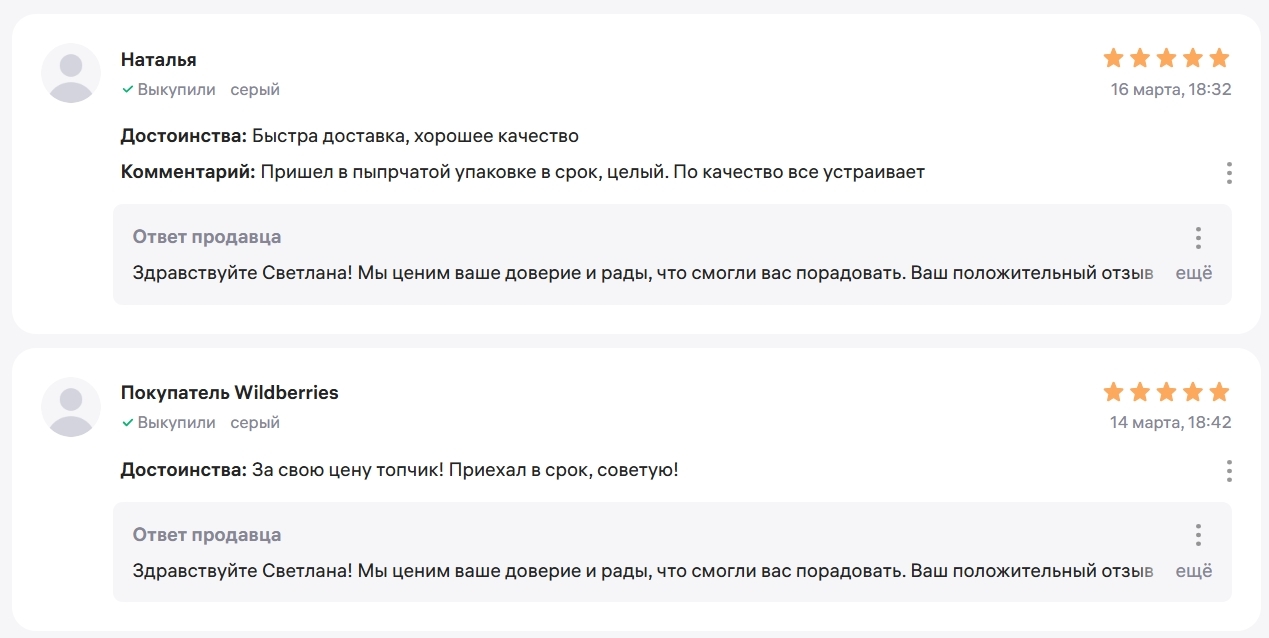
Task: Open three-dot menu on Наталья's review comment
Action: (x=1229, y=173)
